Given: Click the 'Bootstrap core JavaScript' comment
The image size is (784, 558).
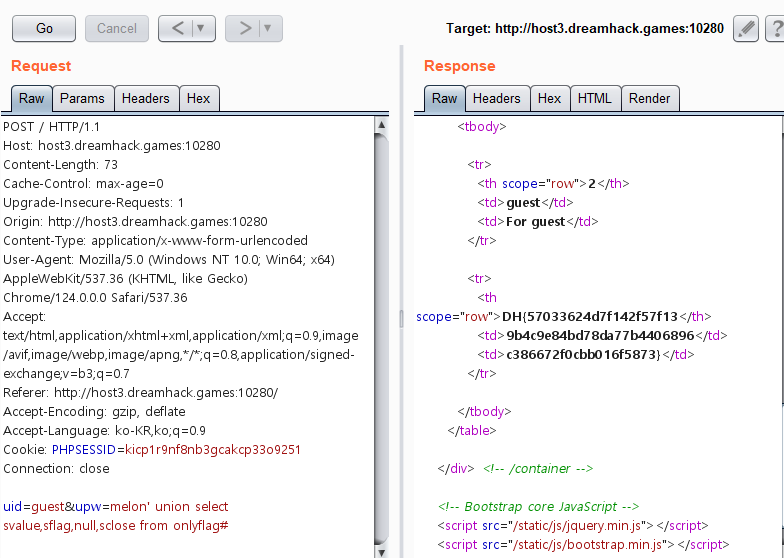Looking at the screenshot, I should click(538, 506).
